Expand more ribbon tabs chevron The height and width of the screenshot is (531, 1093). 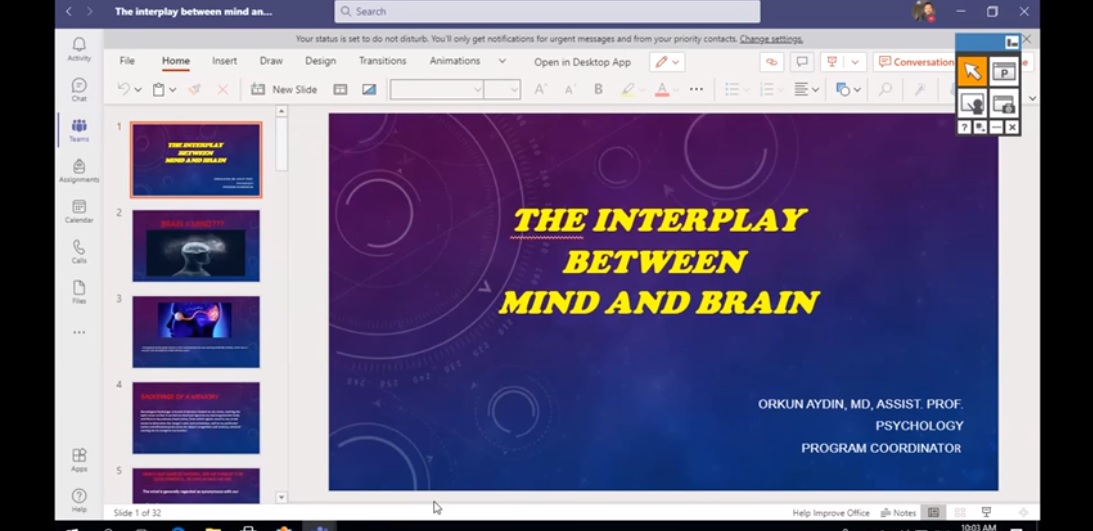tap(502, 61)
